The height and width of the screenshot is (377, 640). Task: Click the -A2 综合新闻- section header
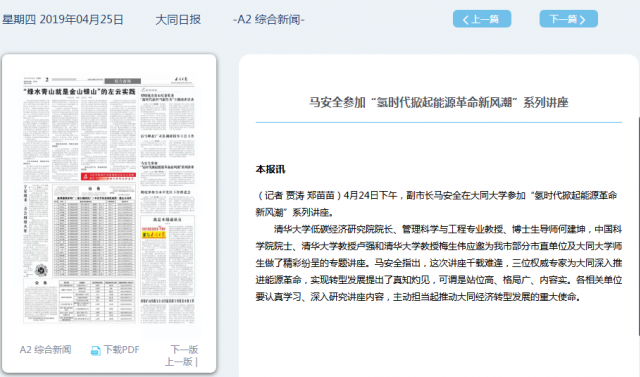click(269, 19)
